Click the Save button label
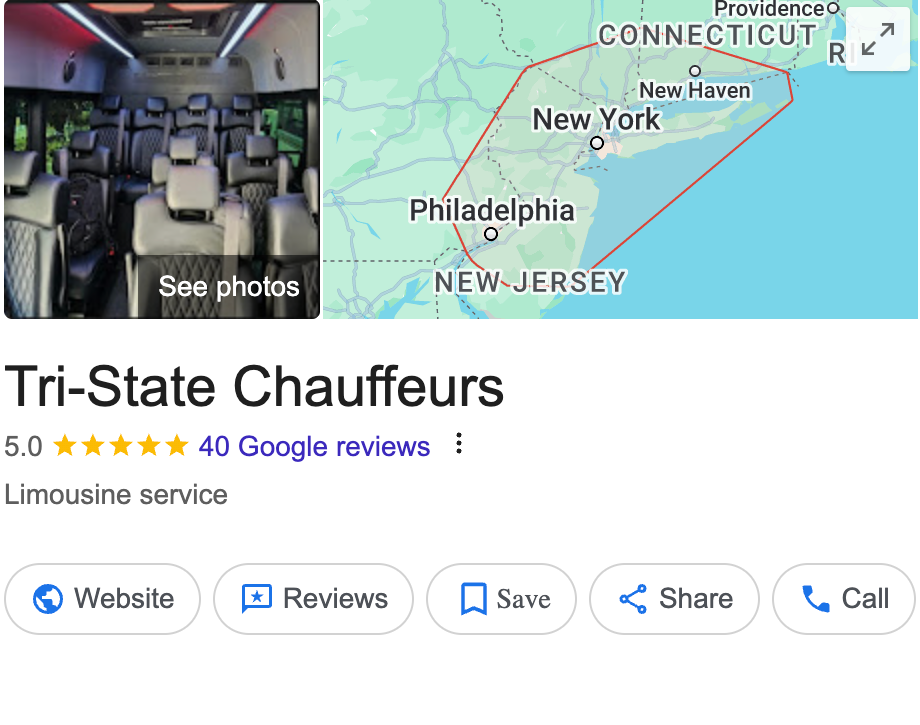920x725 pixels. [523, 599]
